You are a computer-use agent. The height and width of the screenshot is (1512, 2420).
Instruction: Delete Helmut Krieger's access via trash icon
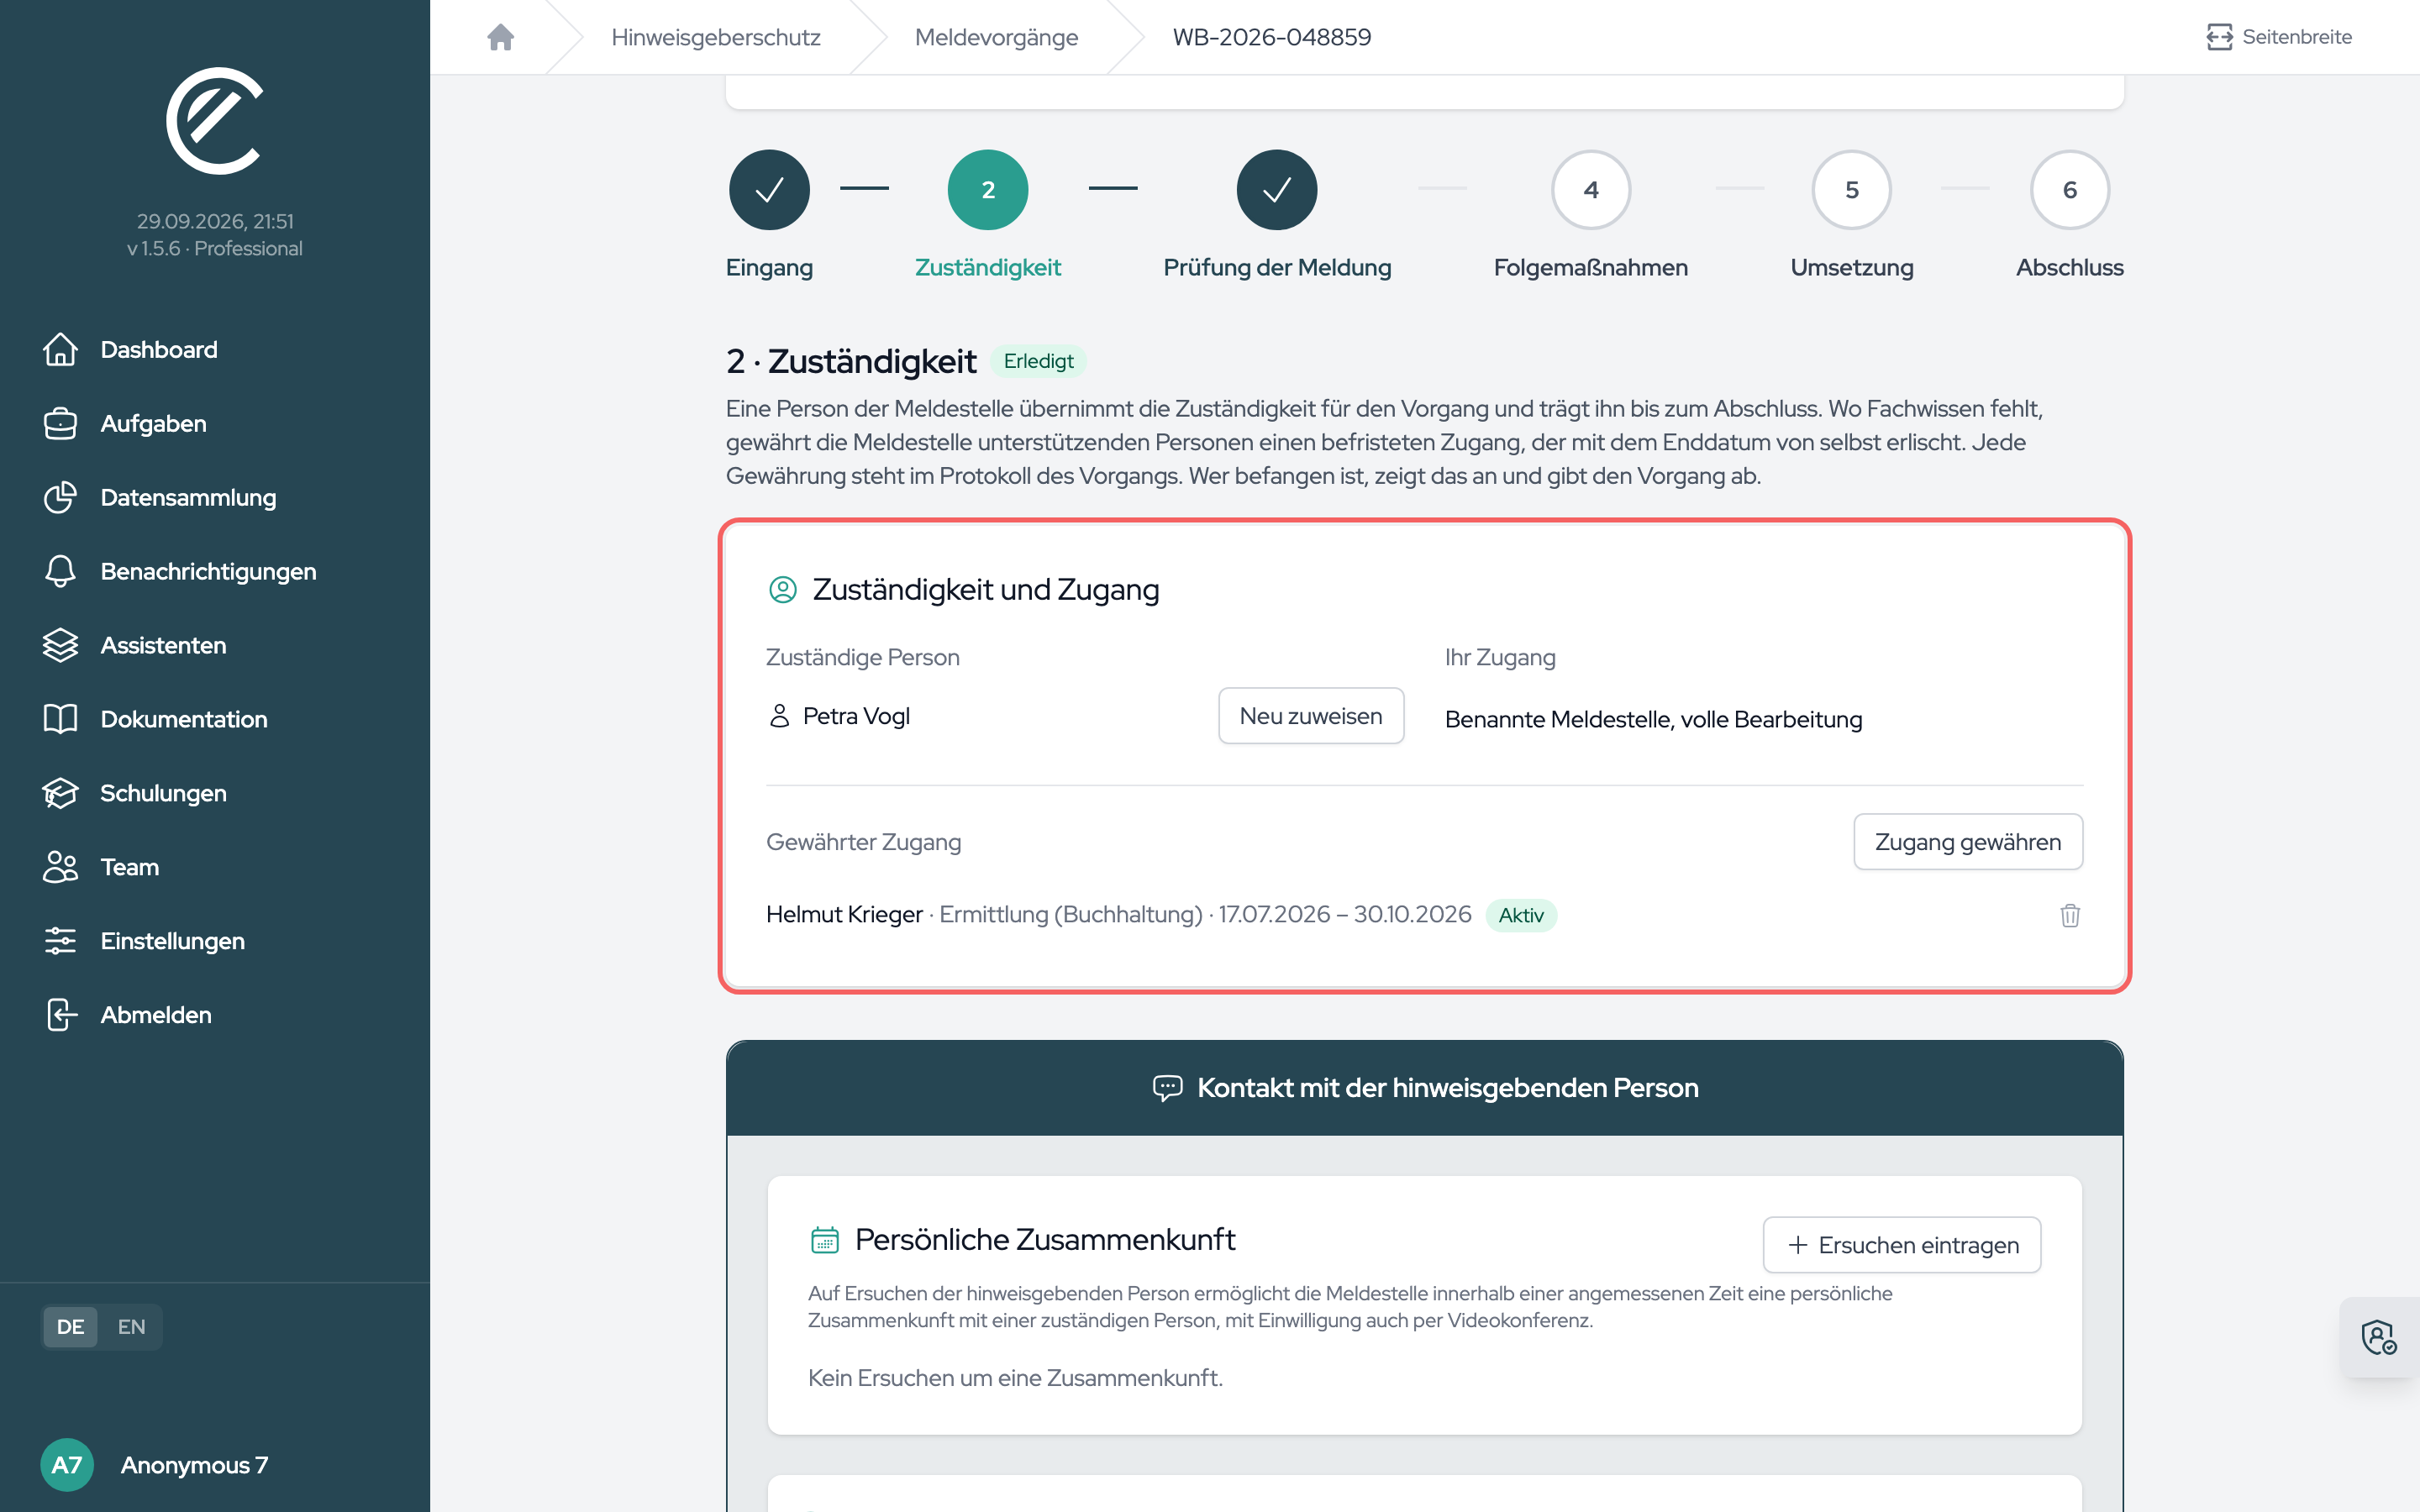point(2070,915)
